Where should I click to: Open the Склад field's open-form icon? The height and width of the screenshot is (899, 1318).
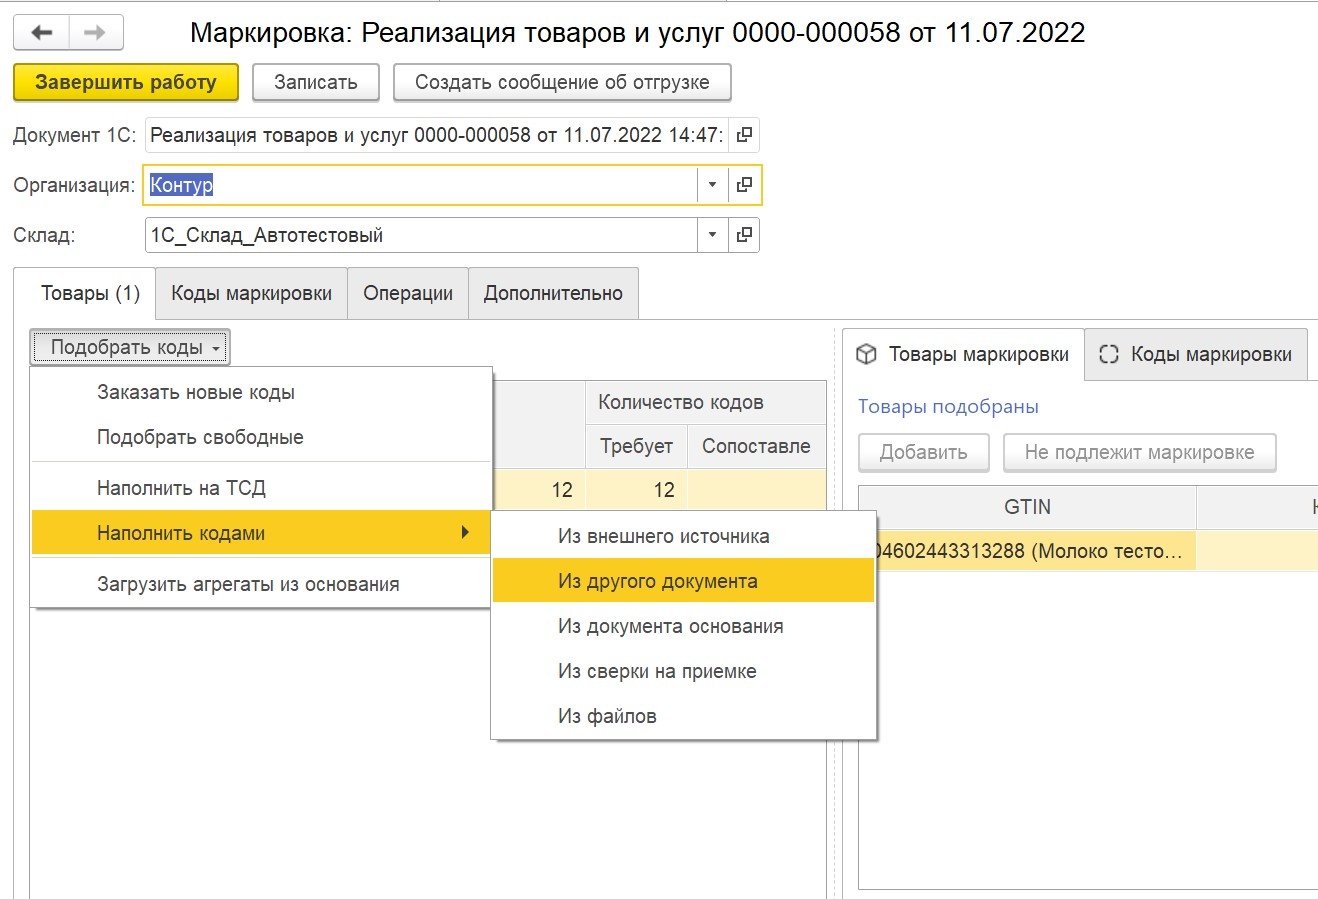pos(744,235)
